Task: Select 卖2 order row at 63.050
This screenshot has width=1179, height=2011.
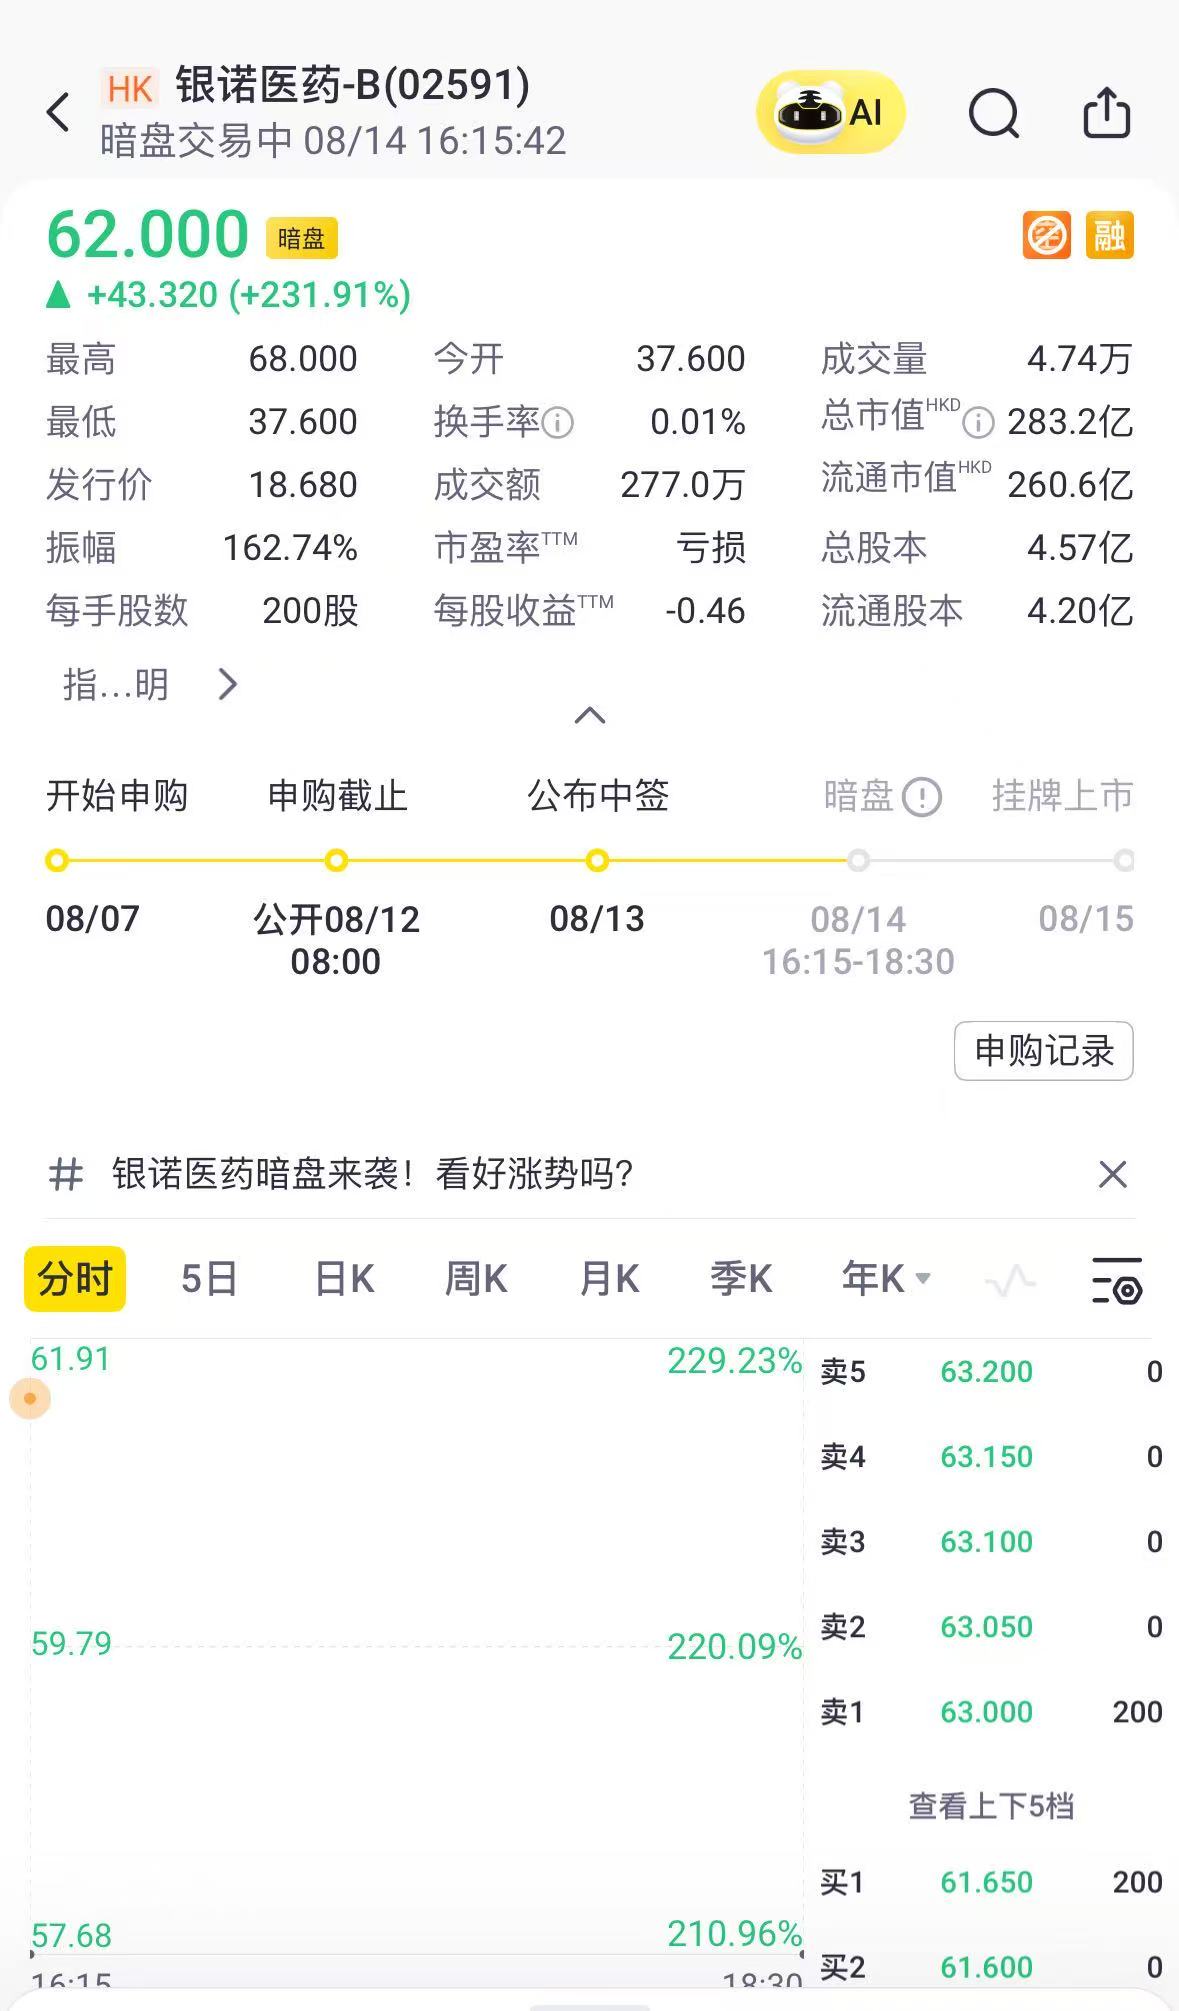Action: [991, 1627]
